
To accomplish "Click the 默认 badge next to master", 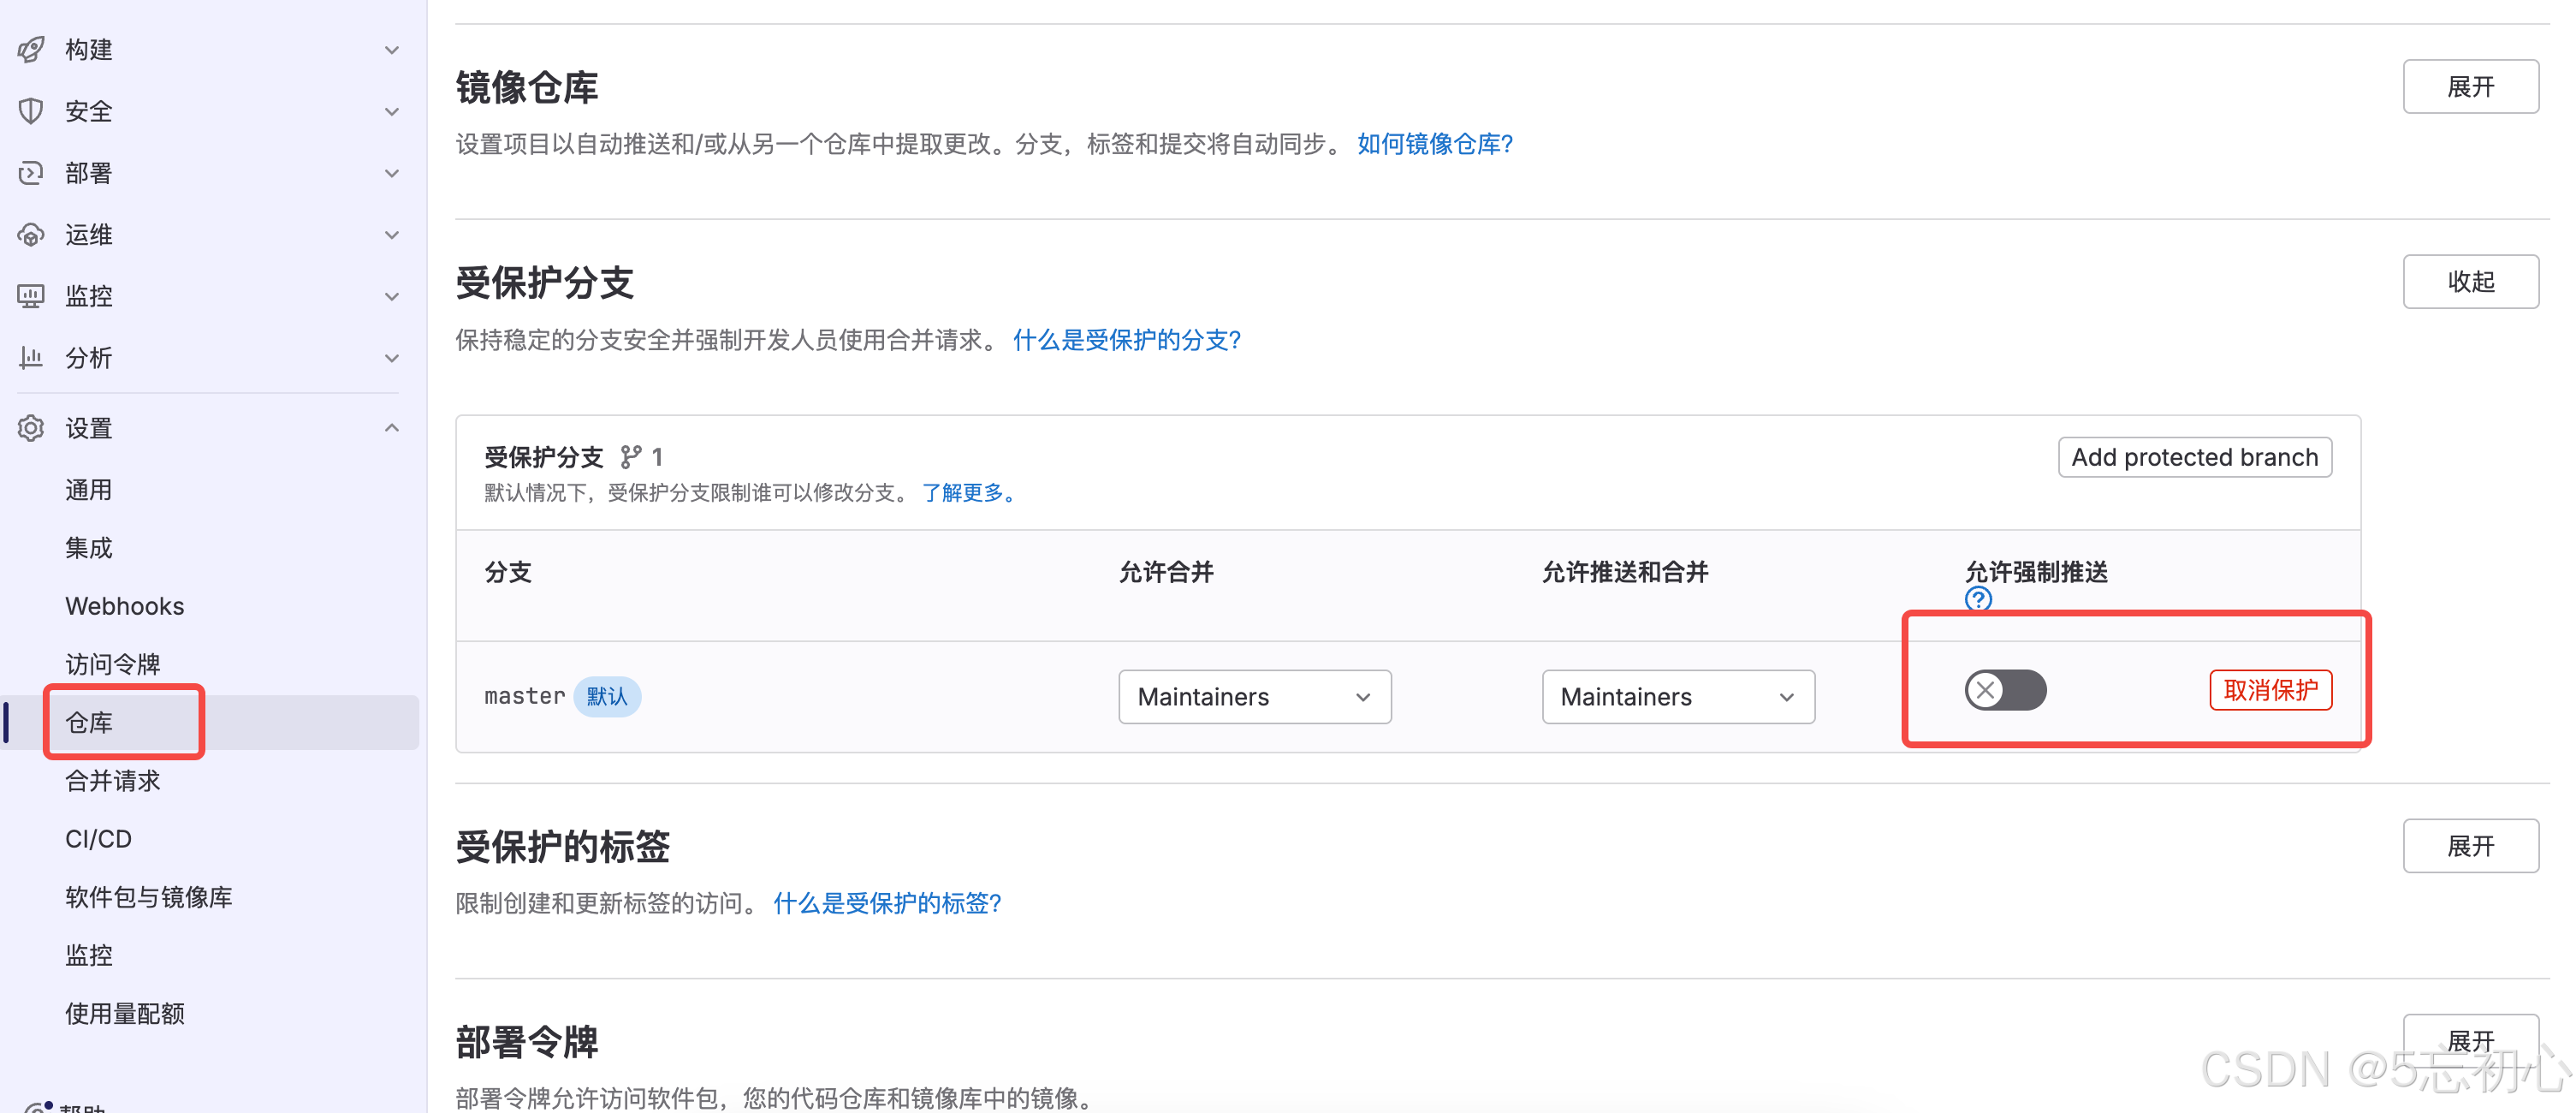I will pos(607,696).
